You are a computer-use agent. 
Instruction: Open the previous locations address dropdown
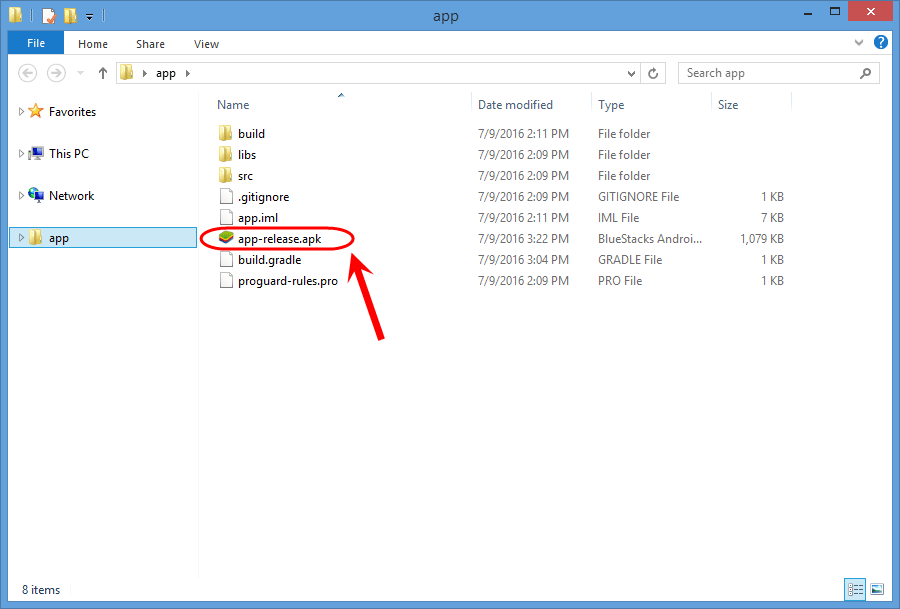[x=631, y=73]
